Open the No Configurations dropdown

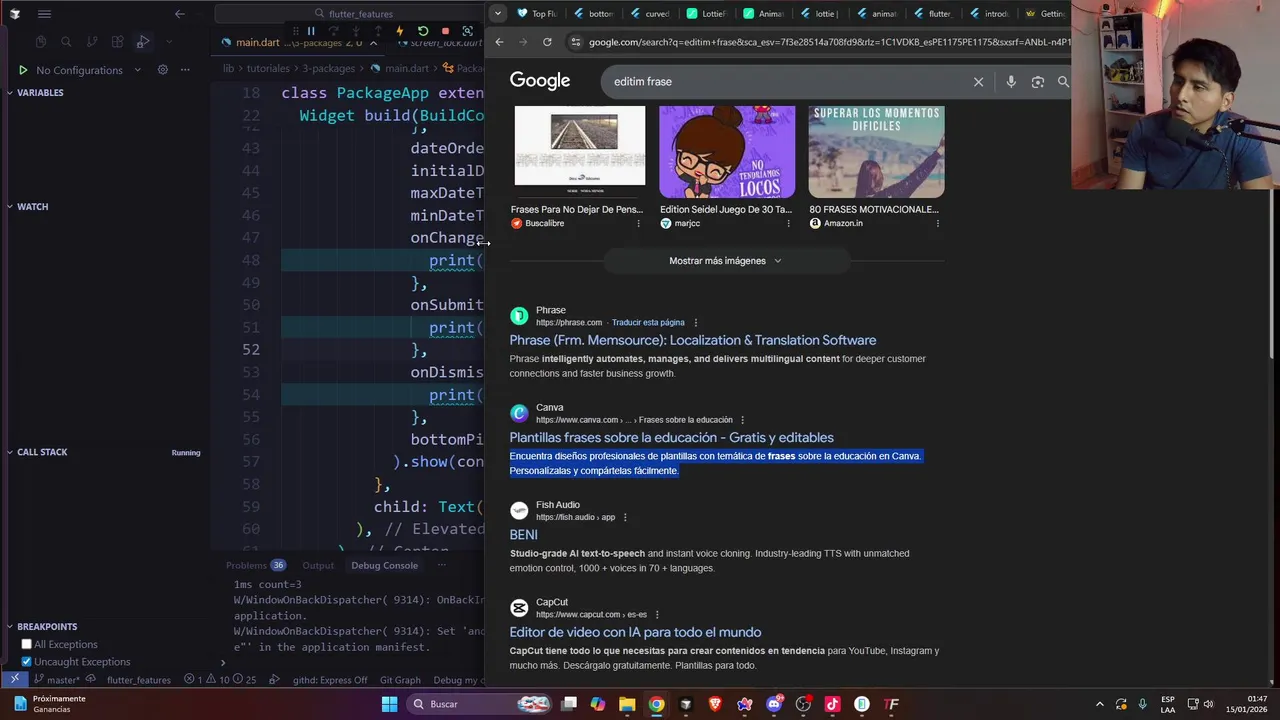88,70
